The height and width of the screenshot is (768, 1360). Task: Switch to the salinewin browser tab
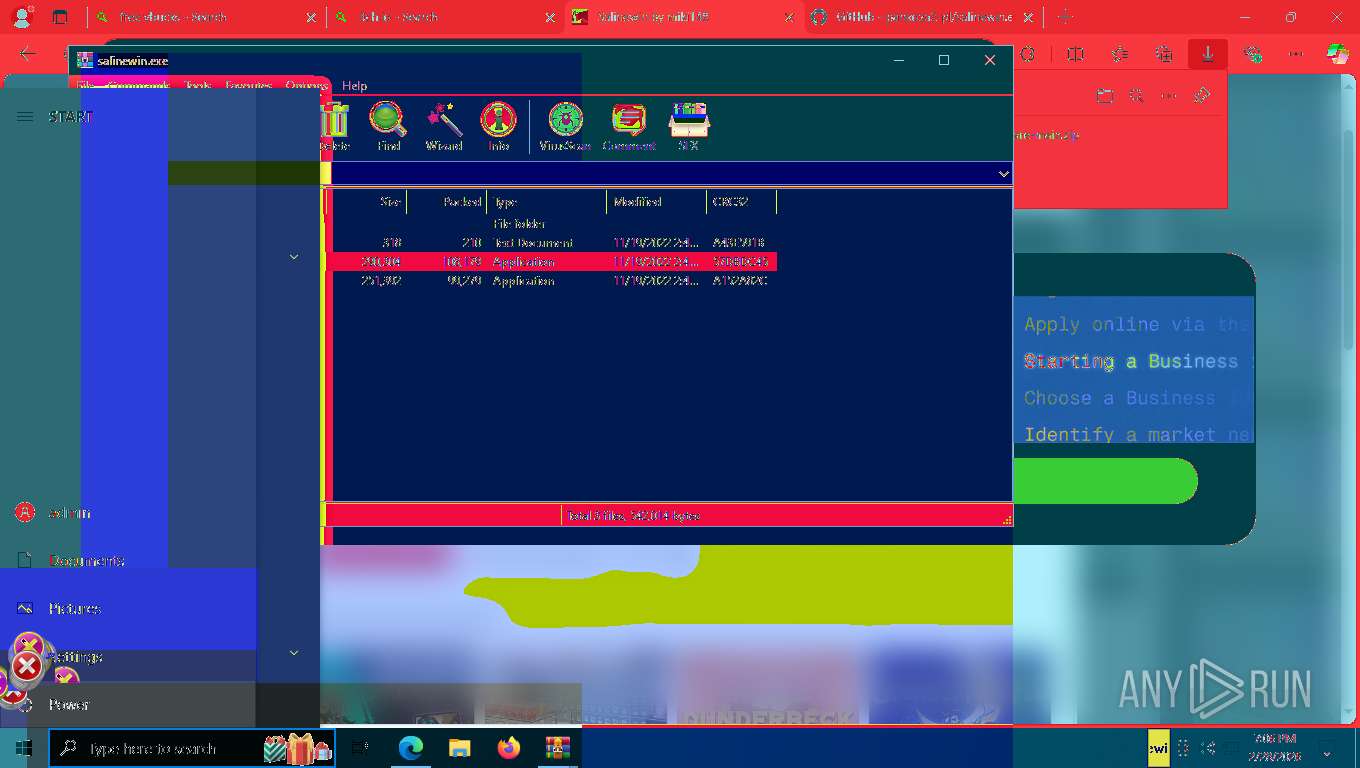tap(685, 17)
